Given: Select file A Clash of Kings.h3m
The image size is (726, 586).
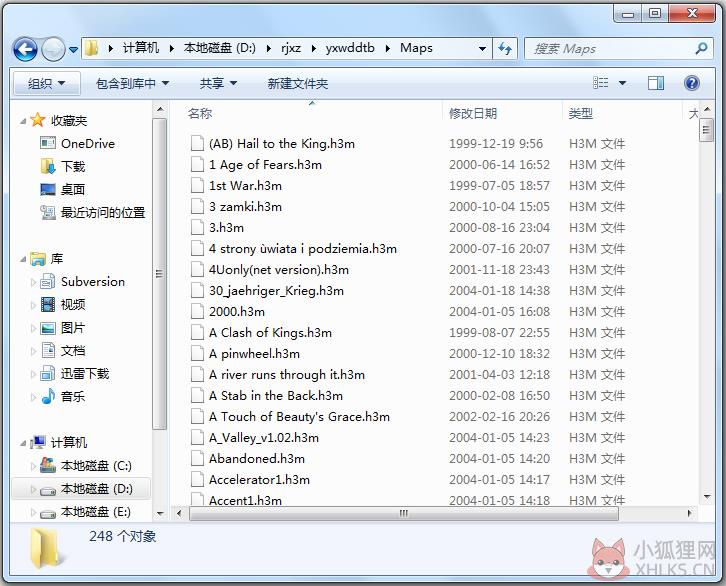Looking at the screenshot, I should pyautogui.click(x=270, y=333).
